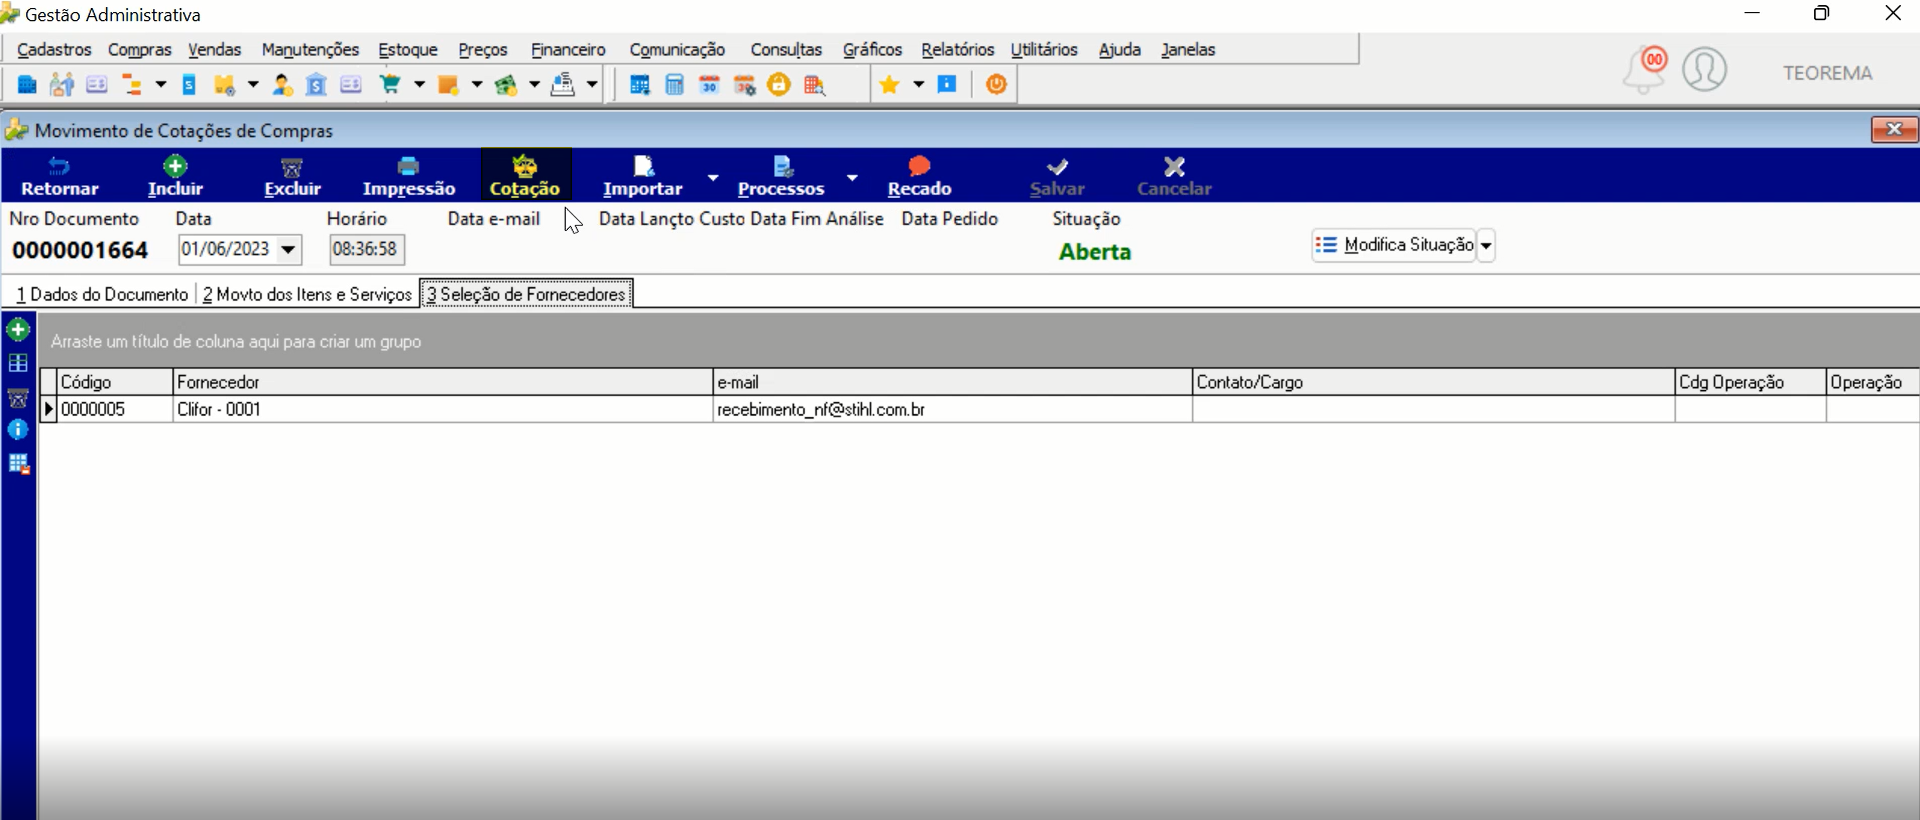1920x820 pixels.
Task: Click the orange padlock toolbar icon
Action: point(779,85)
